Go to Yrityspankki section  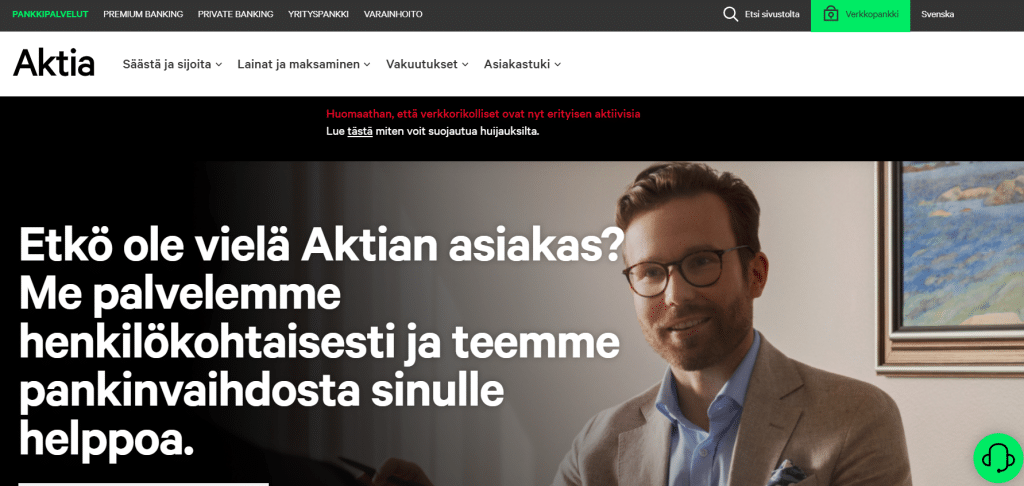tap(319, 14)
